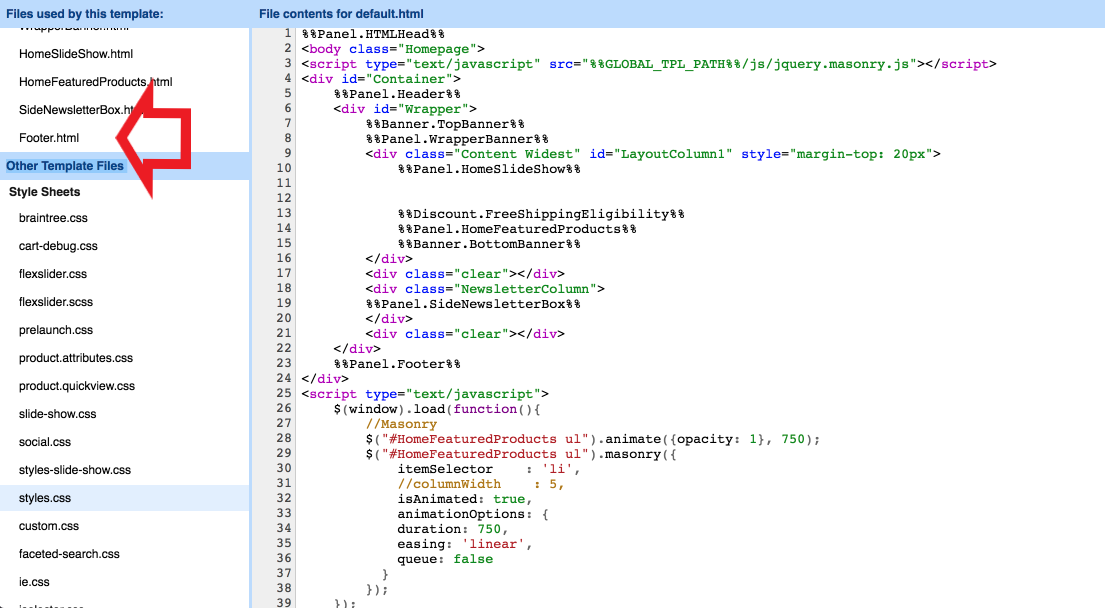The image size is (1105, 608).
Task: Open cart-debug.css stylesheet
Action: [x=58, y=246]
